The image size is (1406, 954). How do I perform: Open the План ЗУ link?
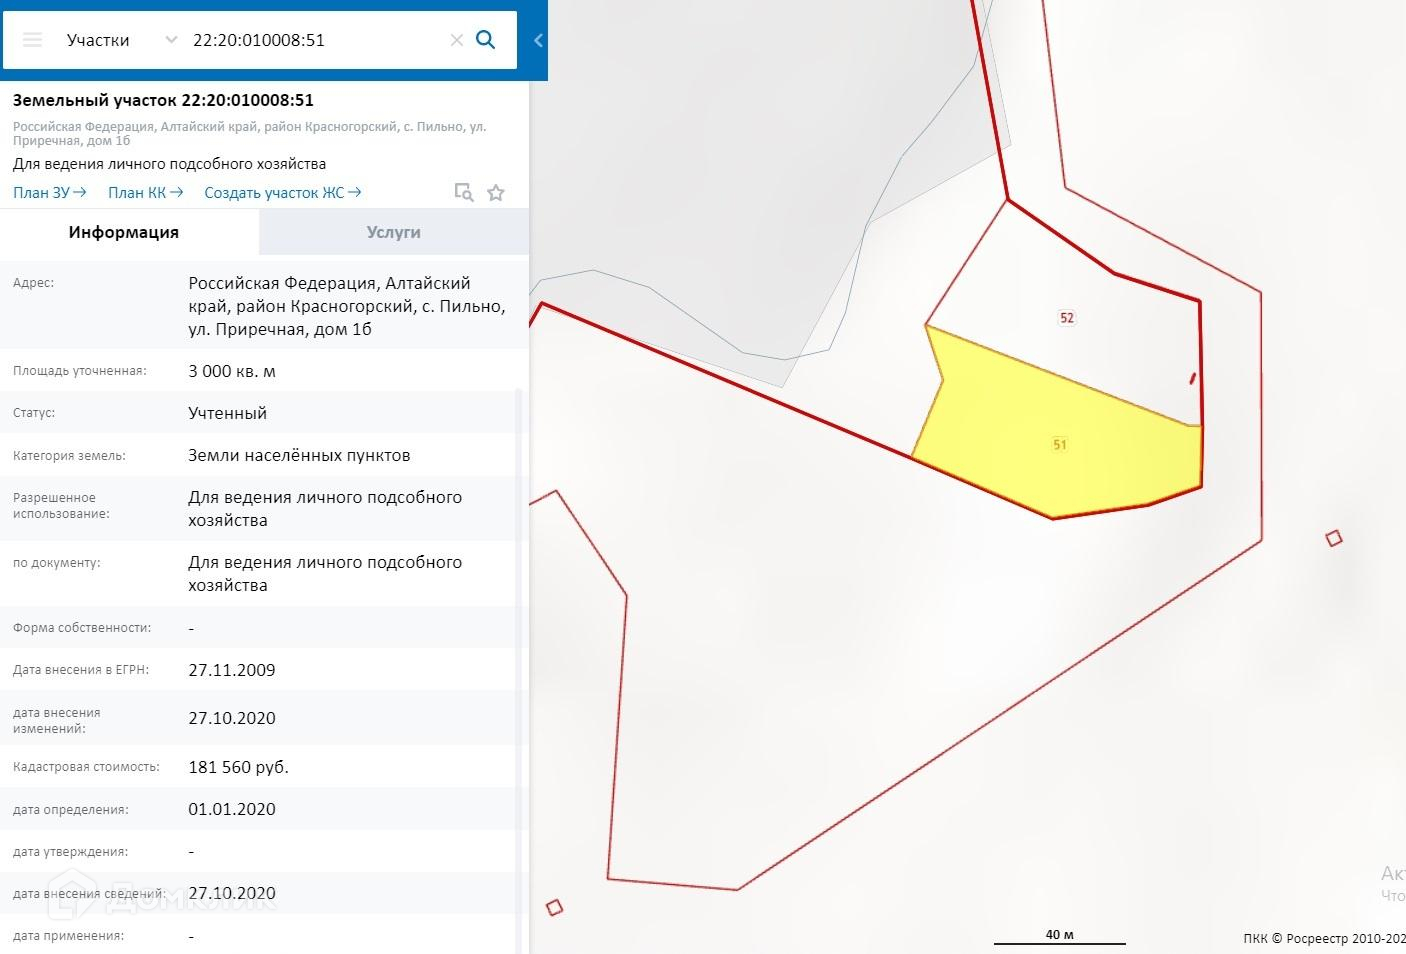(x=50, y=192)
